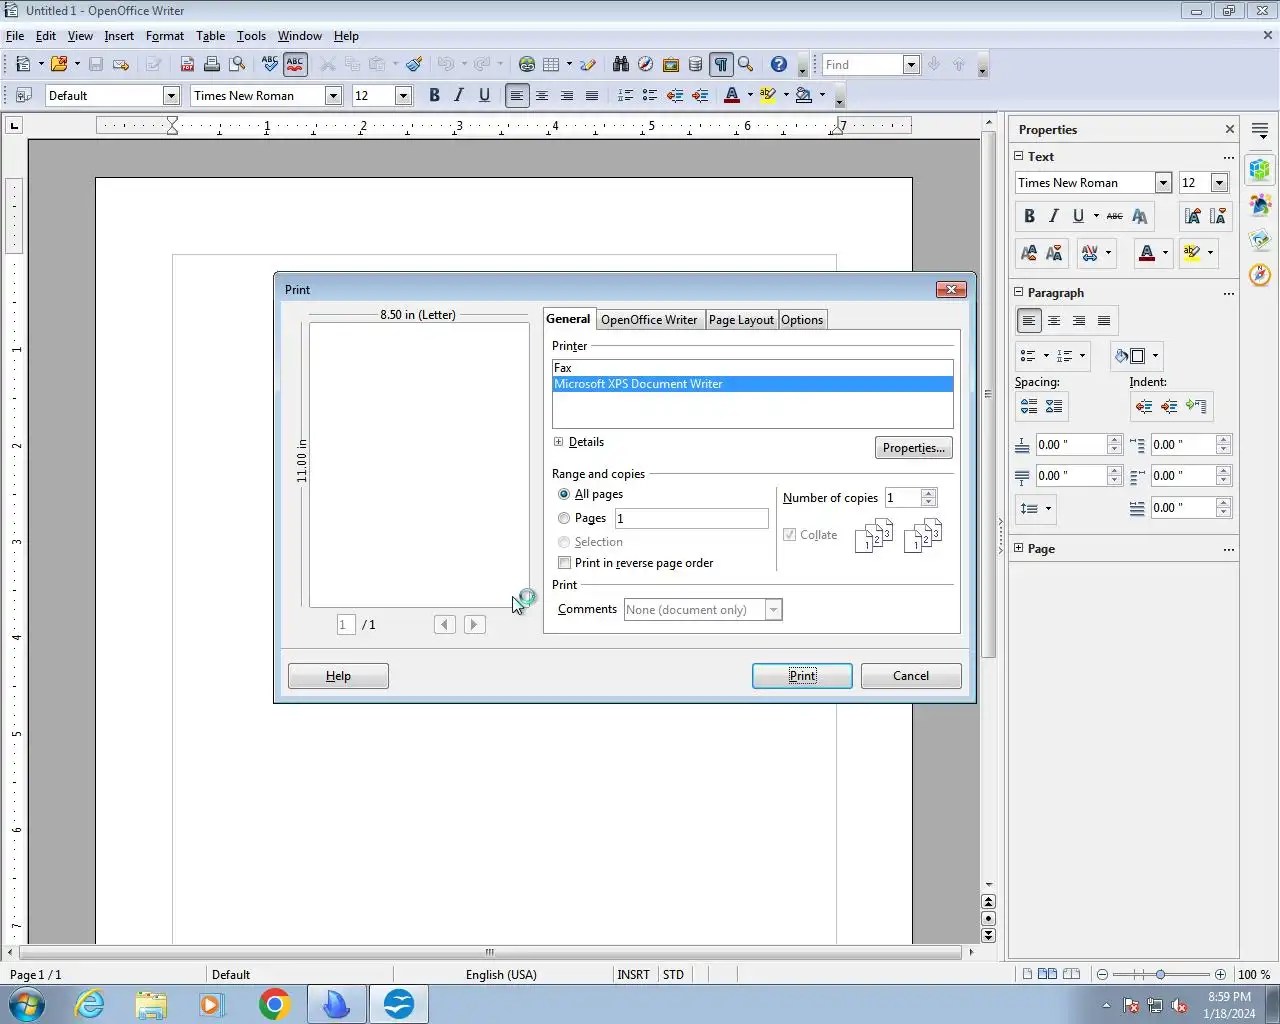The width and height of the screenshot is (1280, 1024).
Task: Click the Font Color icon in toolbar
Action: click(732, 95)
